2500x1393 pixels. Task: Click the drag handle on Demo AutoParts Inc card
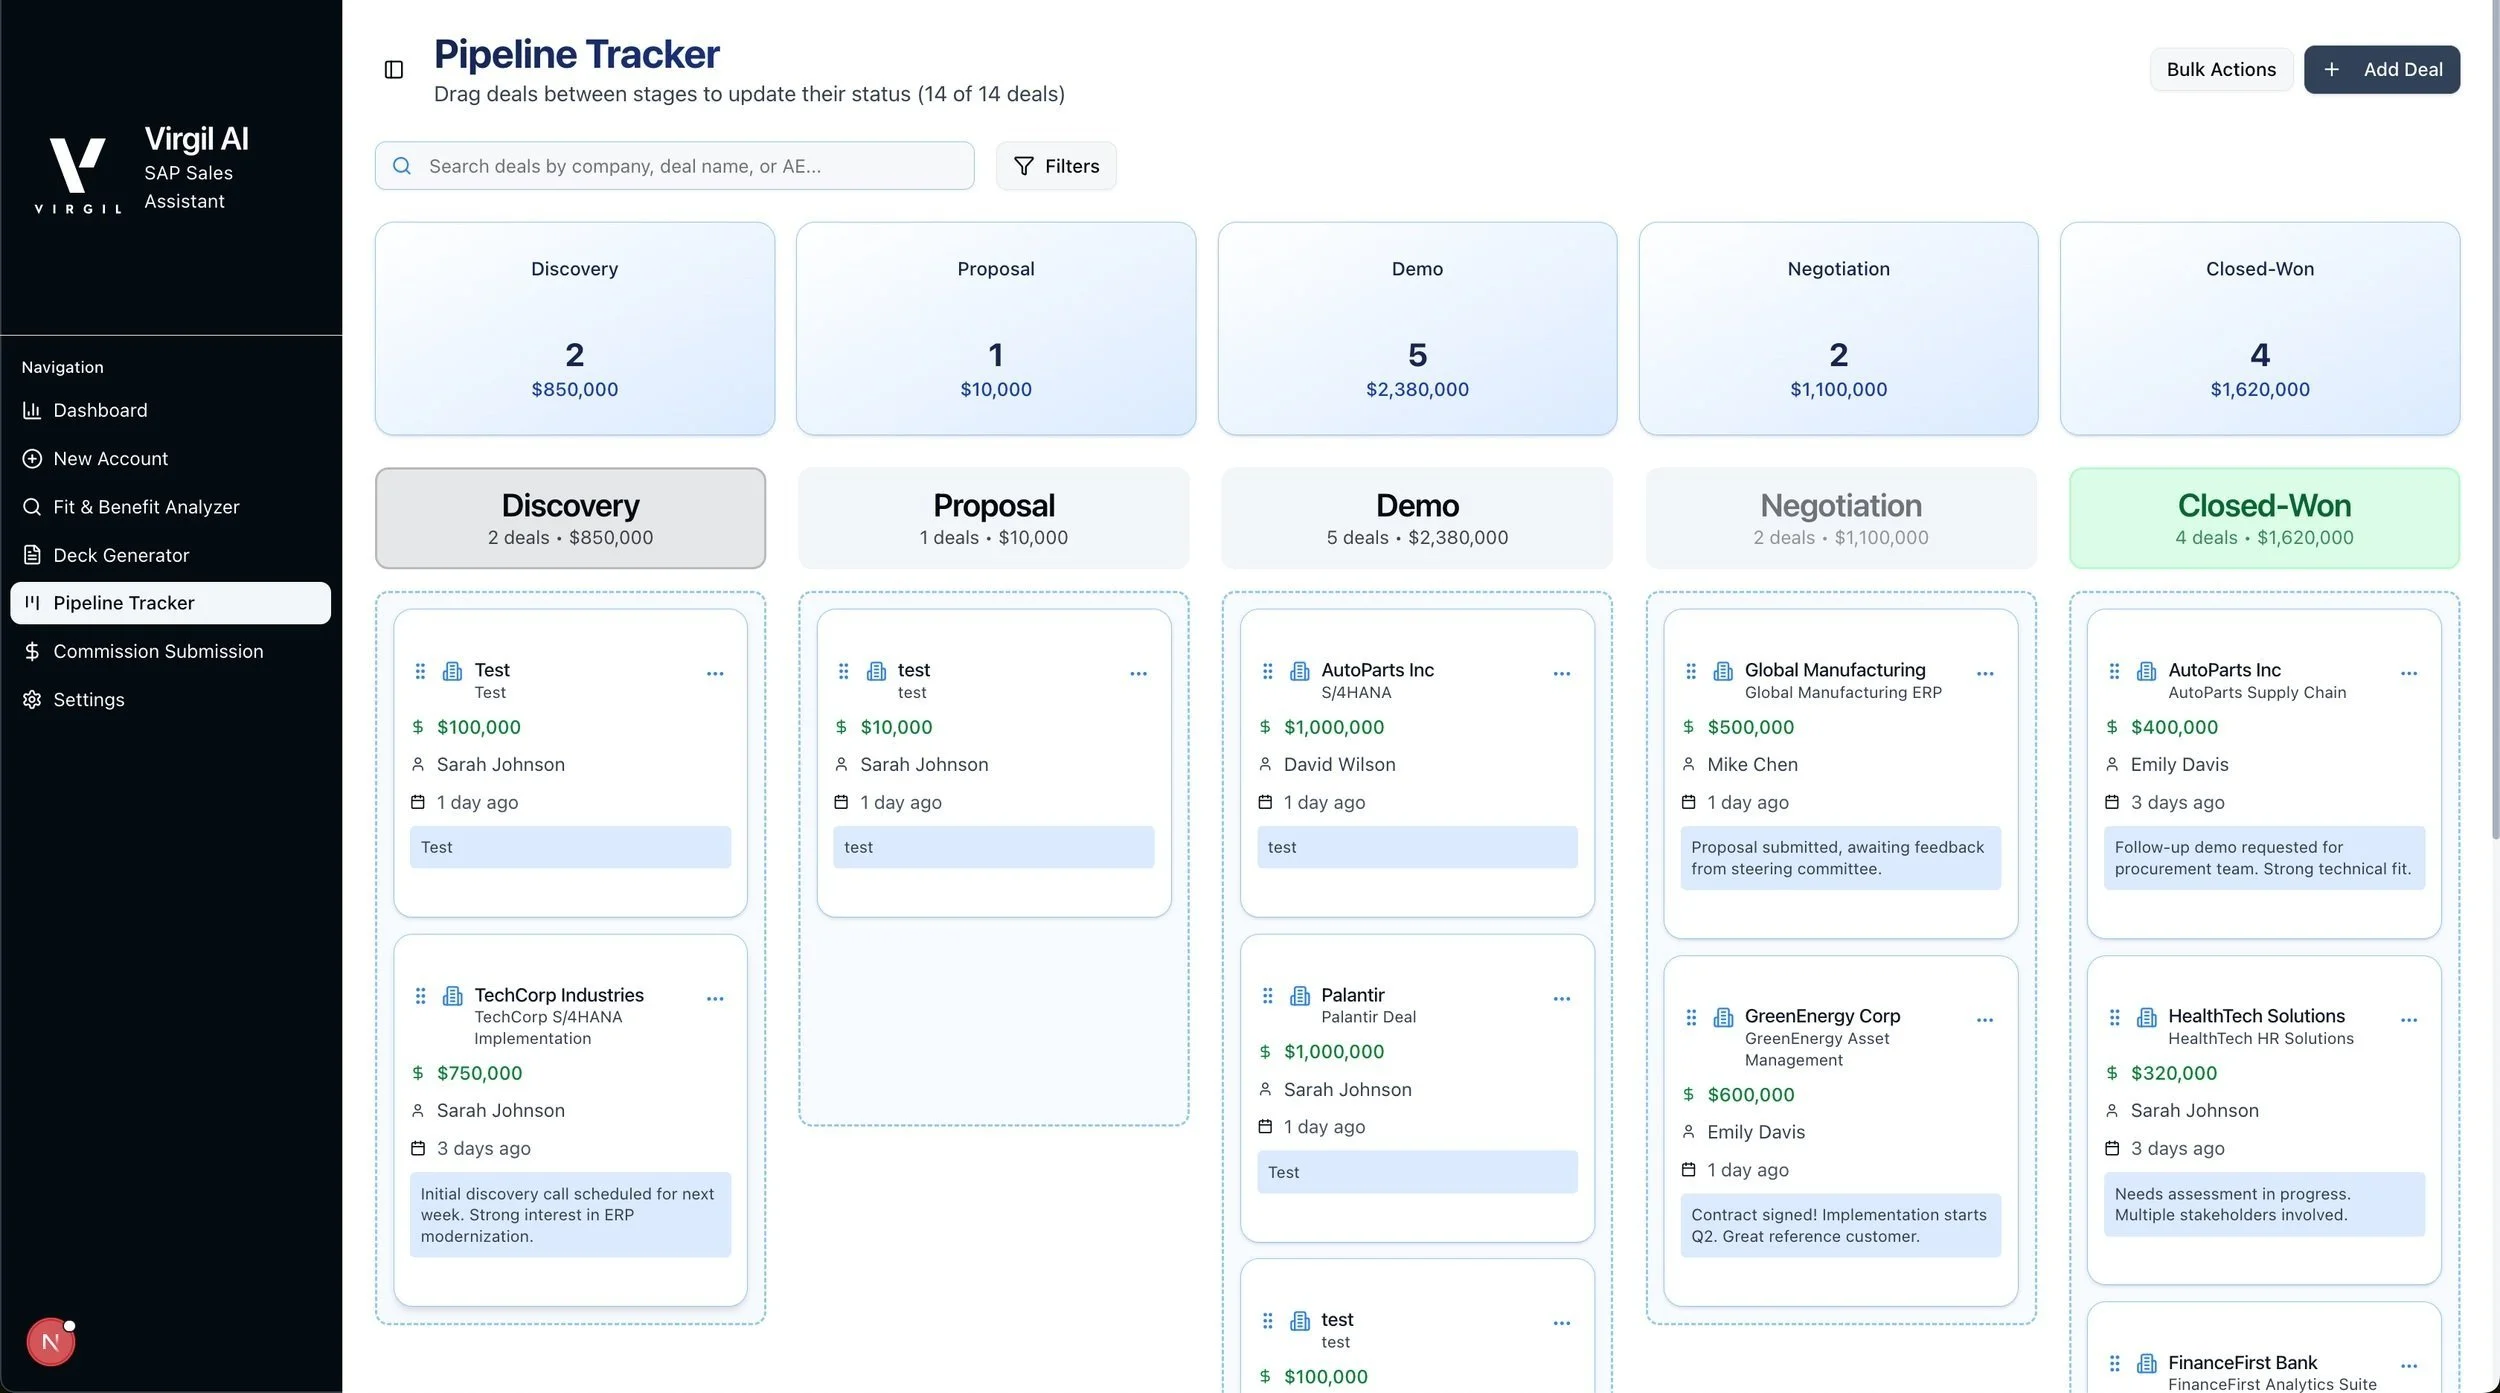point(1267,671)
